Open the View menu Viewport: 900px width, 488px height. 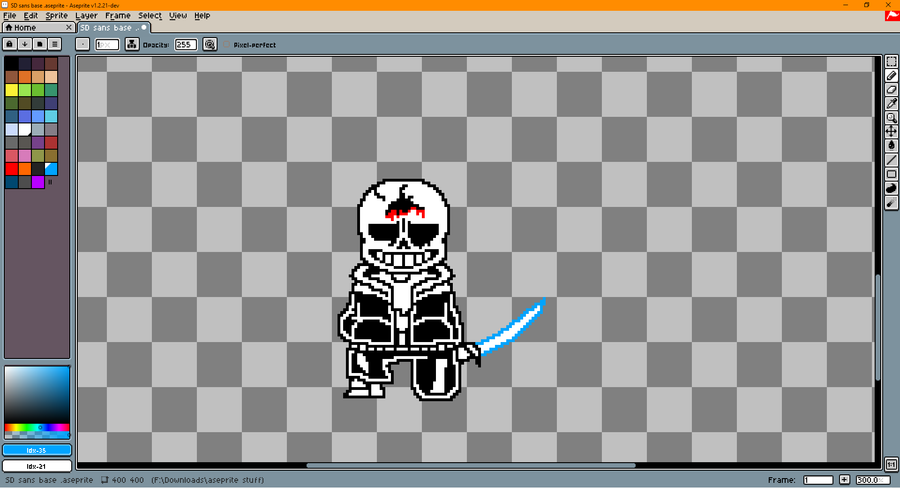click(x=178, y=16)
